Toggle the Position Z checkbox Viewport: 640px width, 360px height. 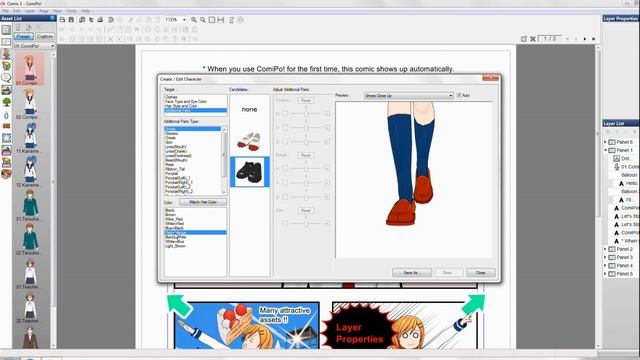click(x=285, y=142)
